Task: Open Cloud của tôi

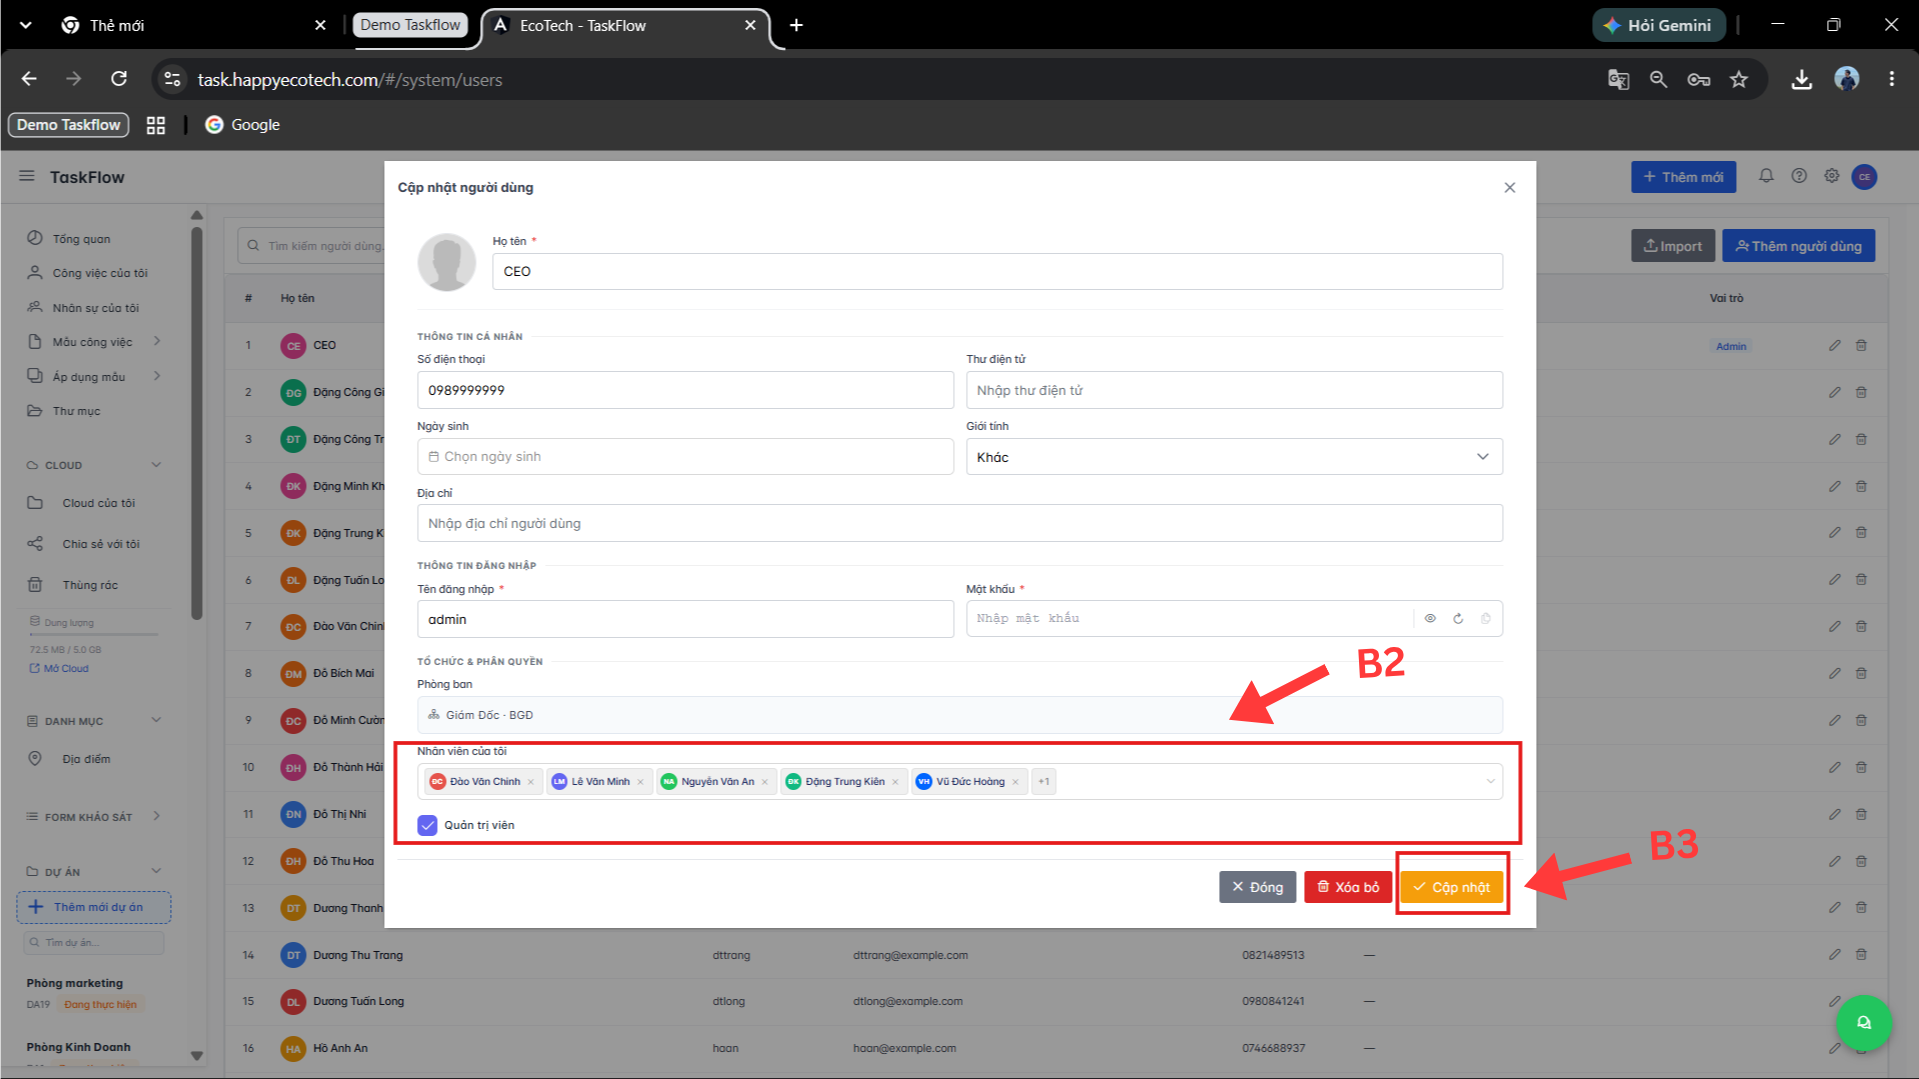Action: point(98,503)
